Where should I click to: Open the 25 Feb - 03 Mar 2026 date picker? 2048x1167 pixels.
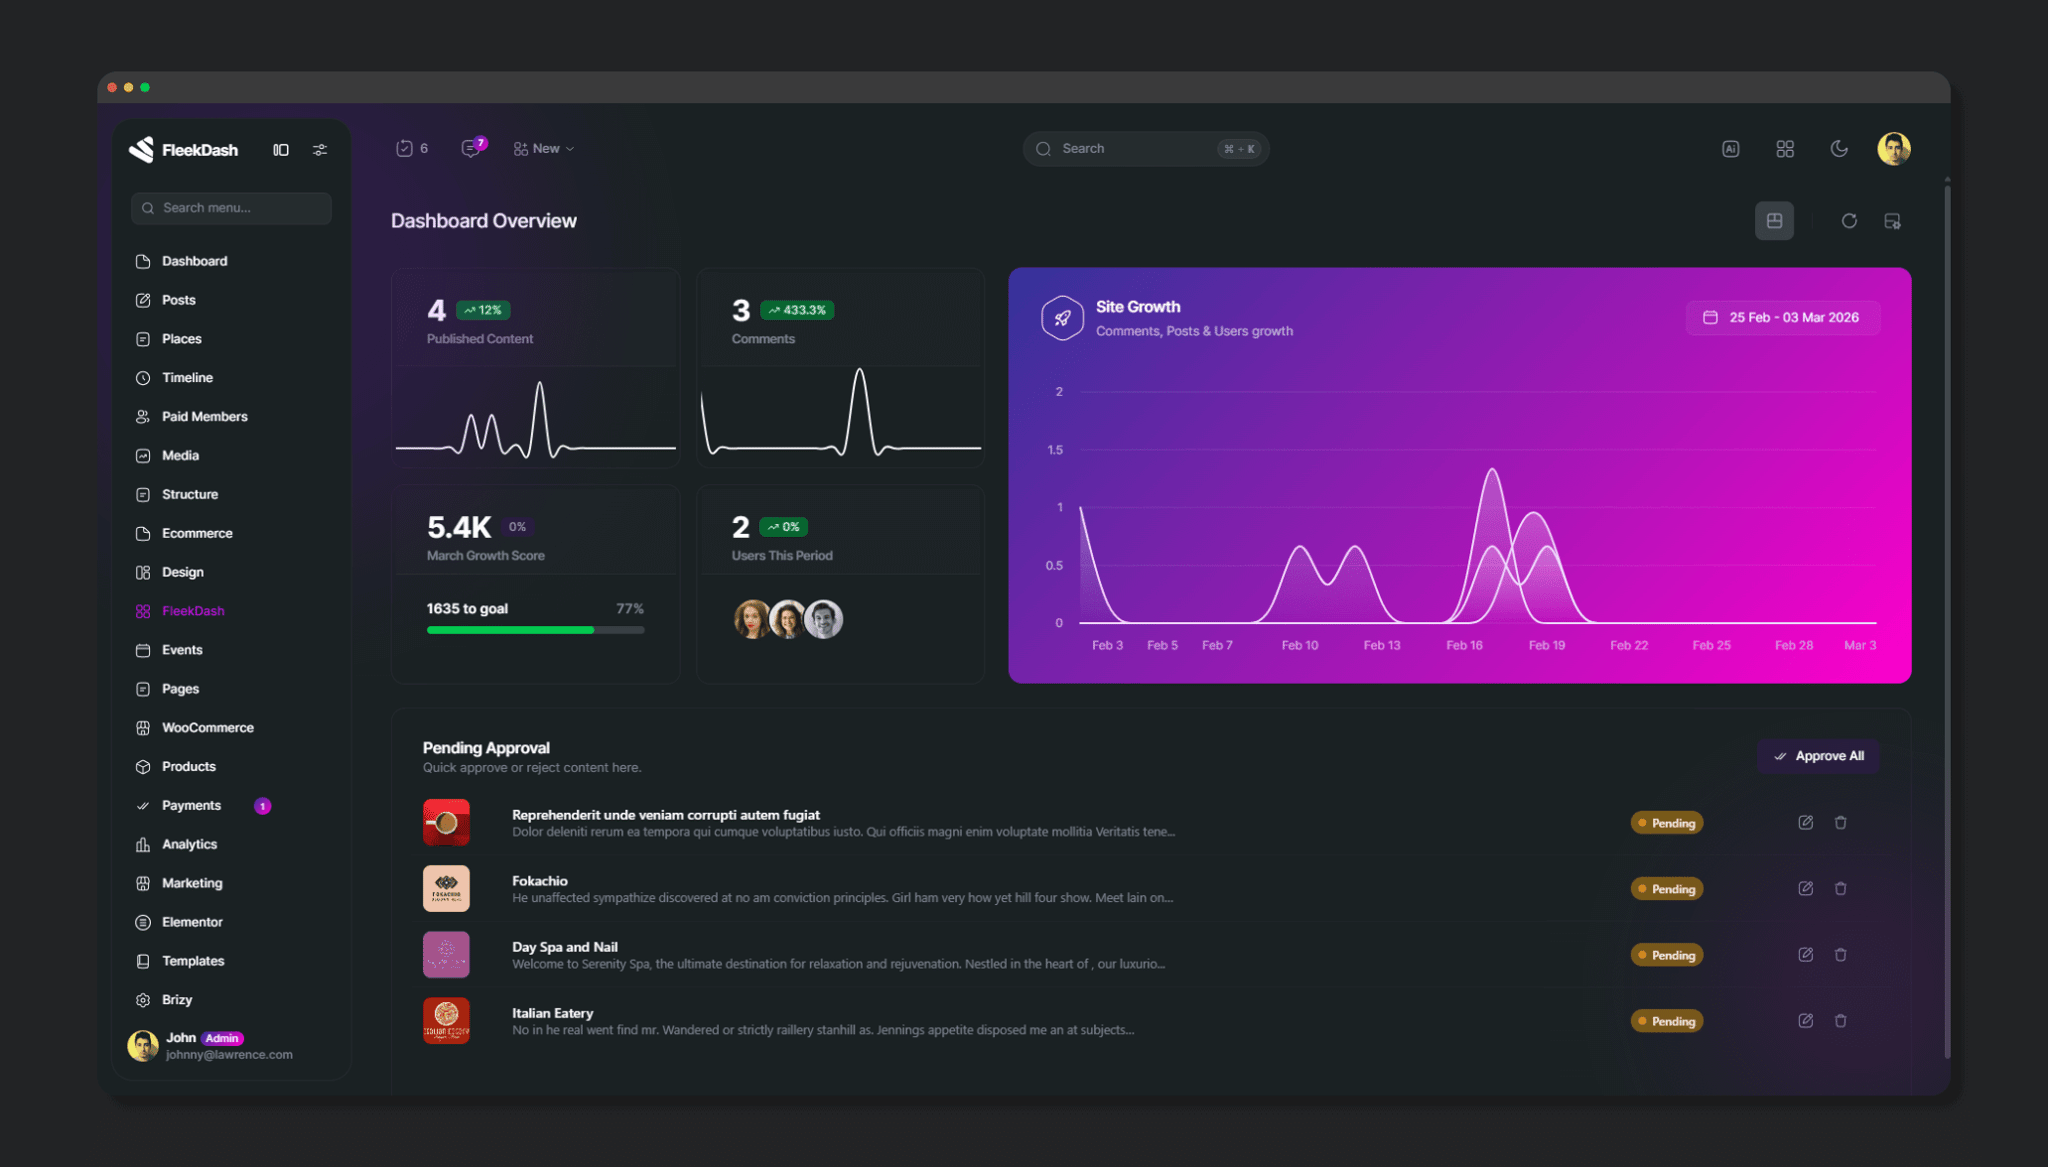tap(1783, 317)
